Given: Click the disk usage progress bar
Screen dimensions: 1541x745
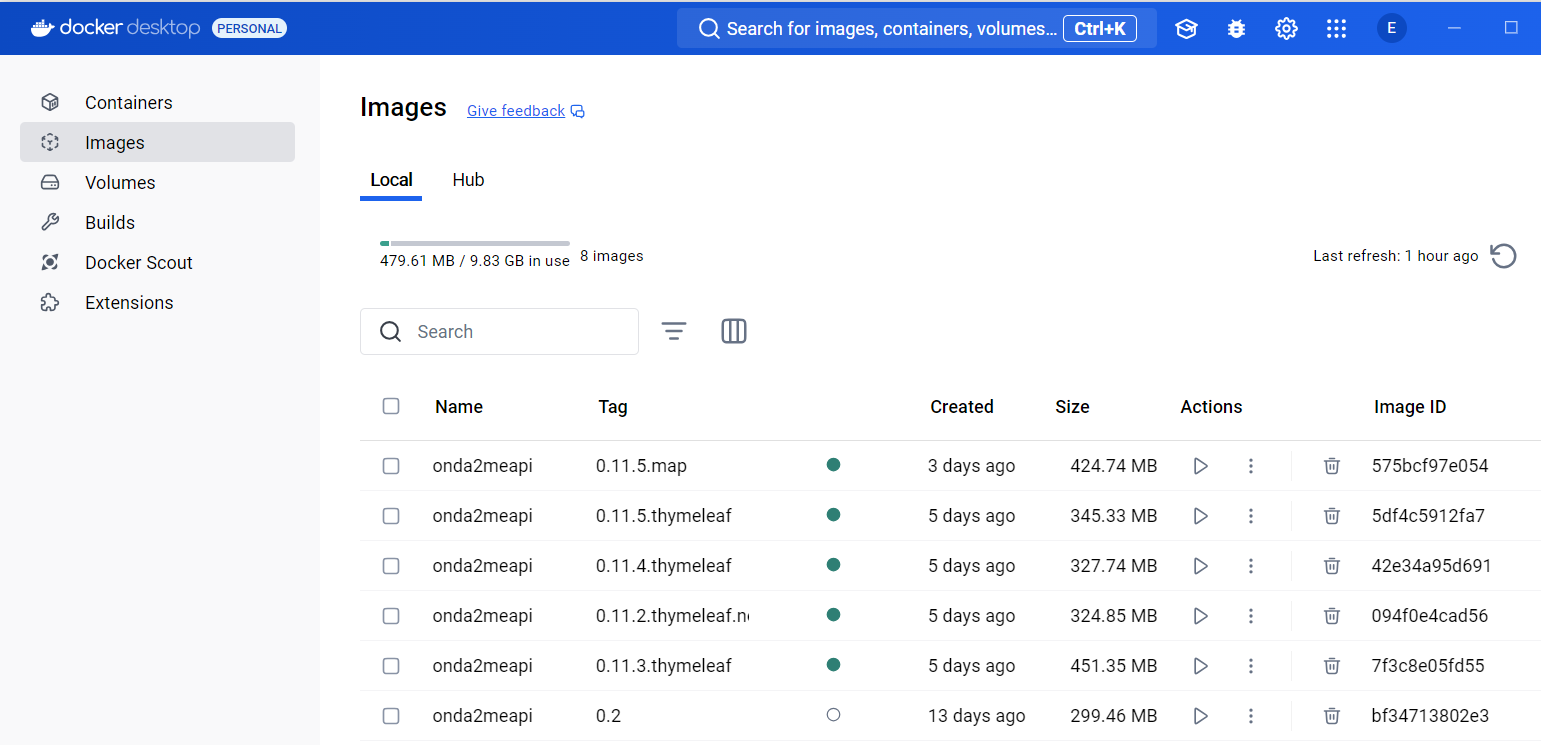Looking at the screenshot, I should tap(475, 243).
